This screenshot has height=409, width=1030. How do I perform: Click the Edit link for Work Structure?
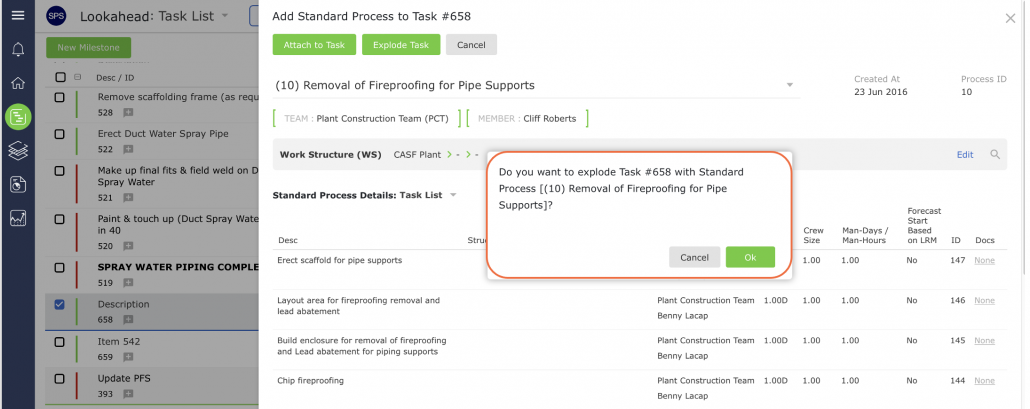[965, 154]
